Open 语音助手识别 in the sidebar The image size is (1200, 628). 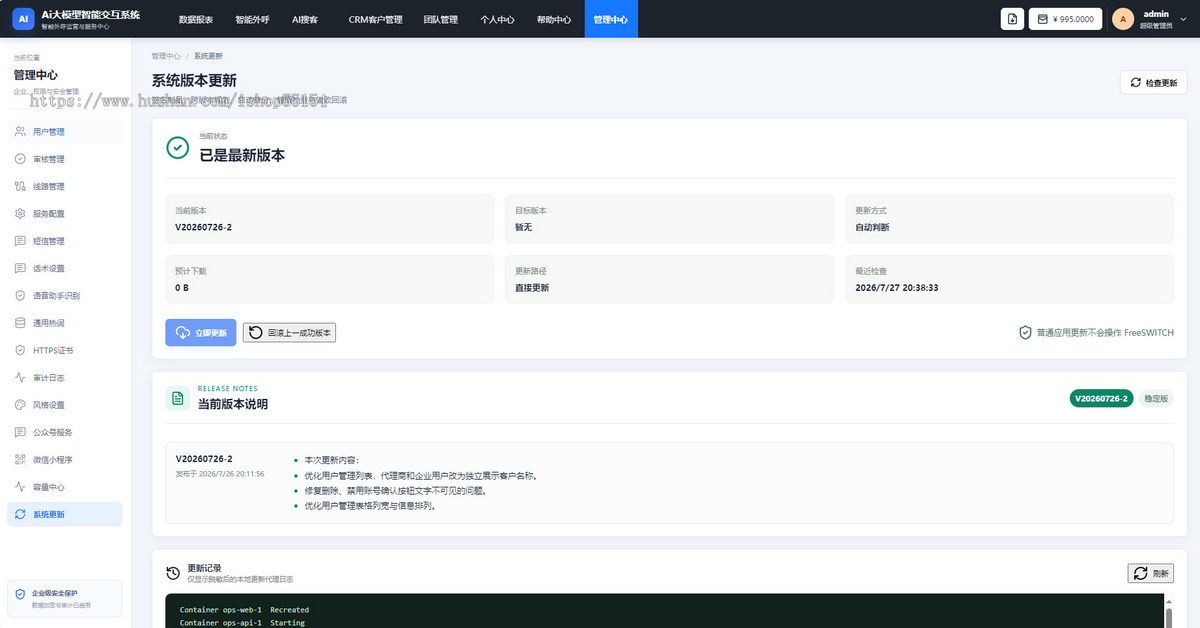click(x=65, y=296)
